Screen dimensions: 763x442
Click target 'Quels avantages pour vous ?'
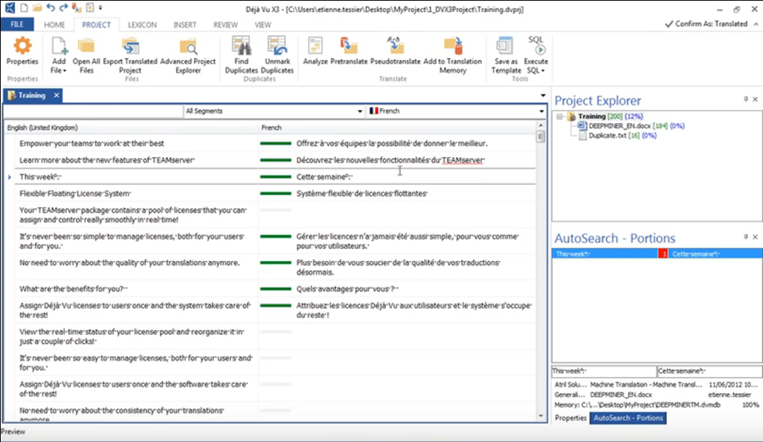[x=347, y=289]
